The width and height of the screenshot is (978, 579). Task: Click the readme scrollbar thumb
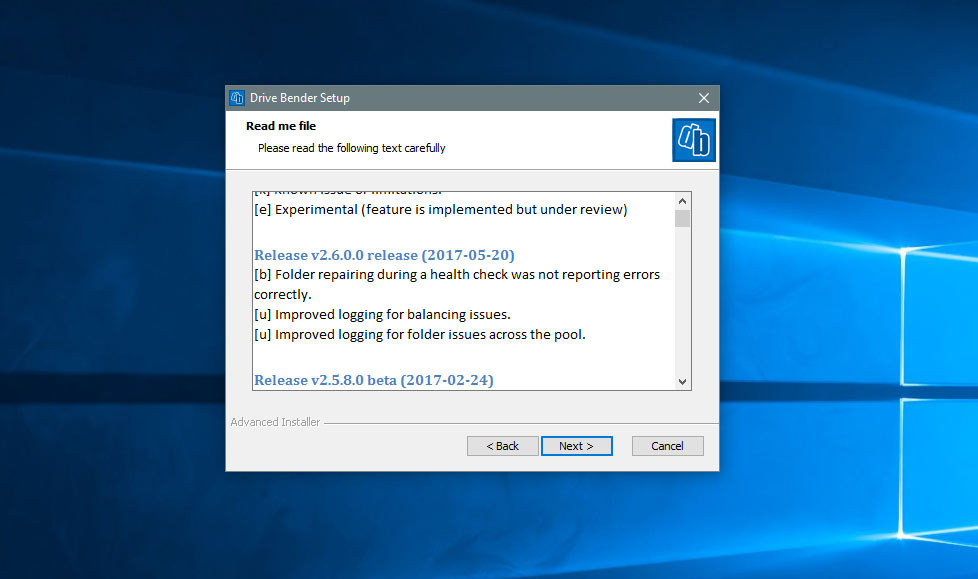click(x=682, y=218)
